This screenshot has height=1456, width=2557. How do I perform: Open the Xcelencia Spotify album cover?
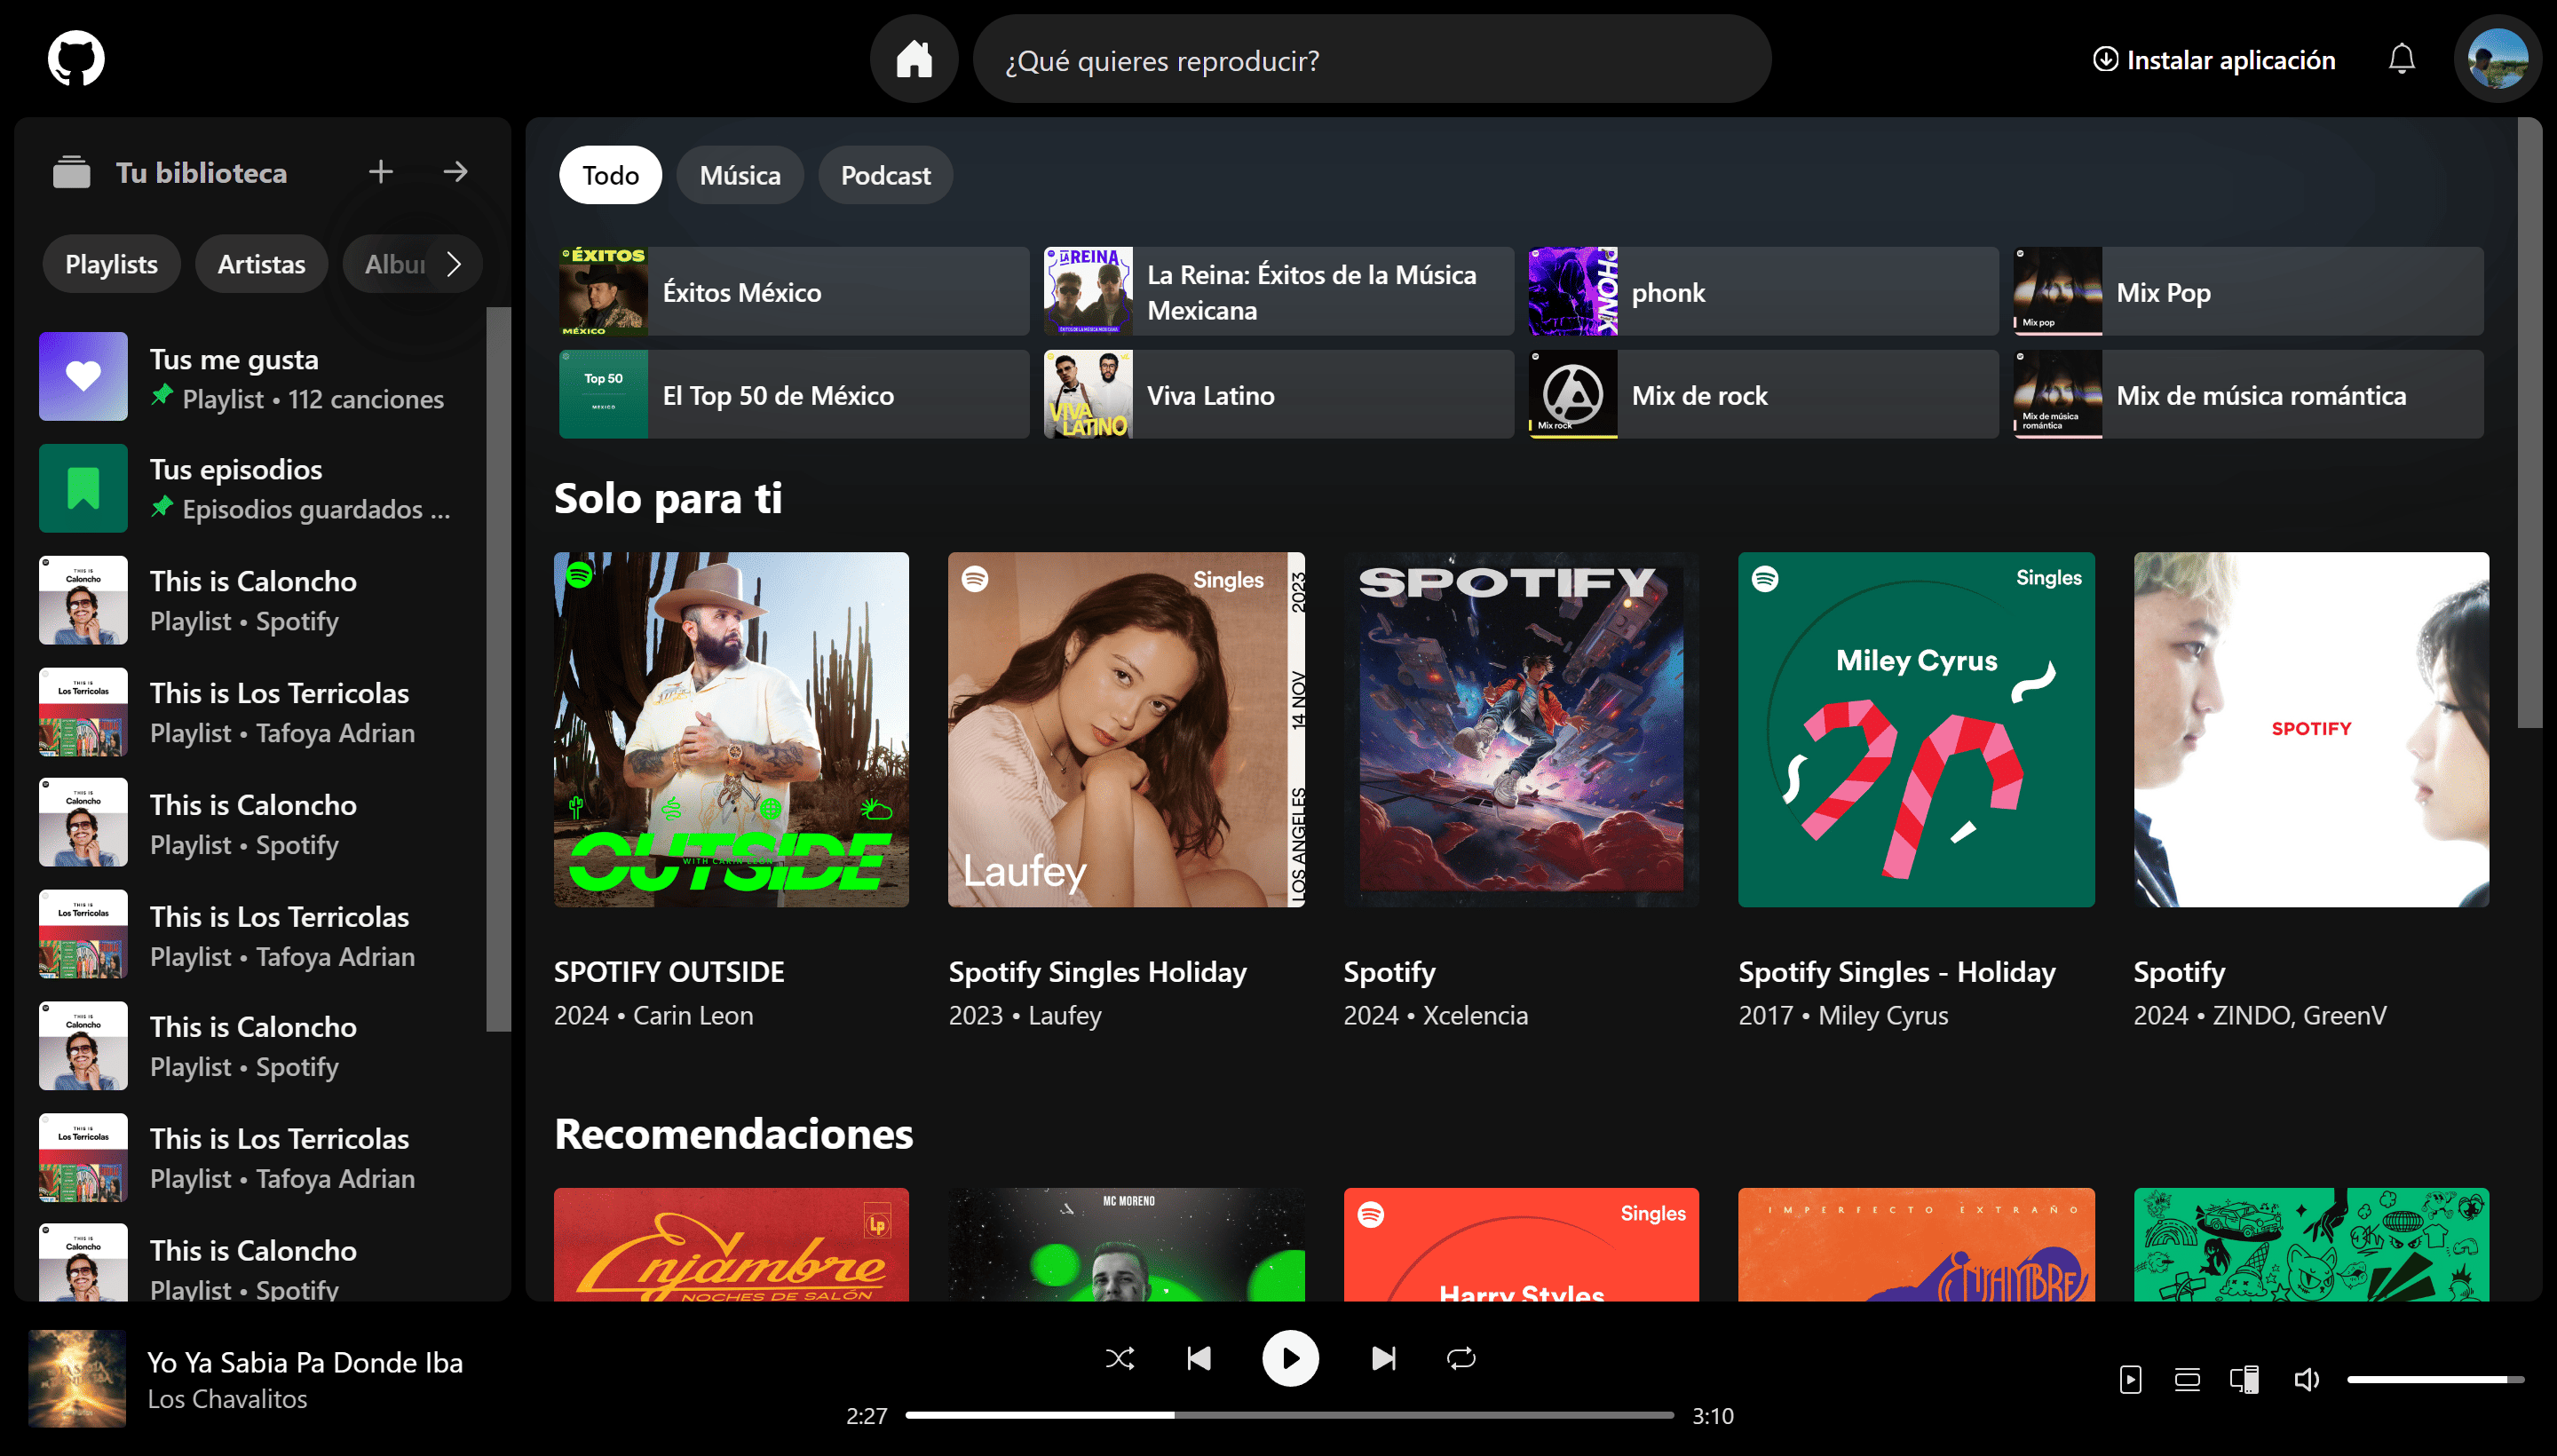1521,729
